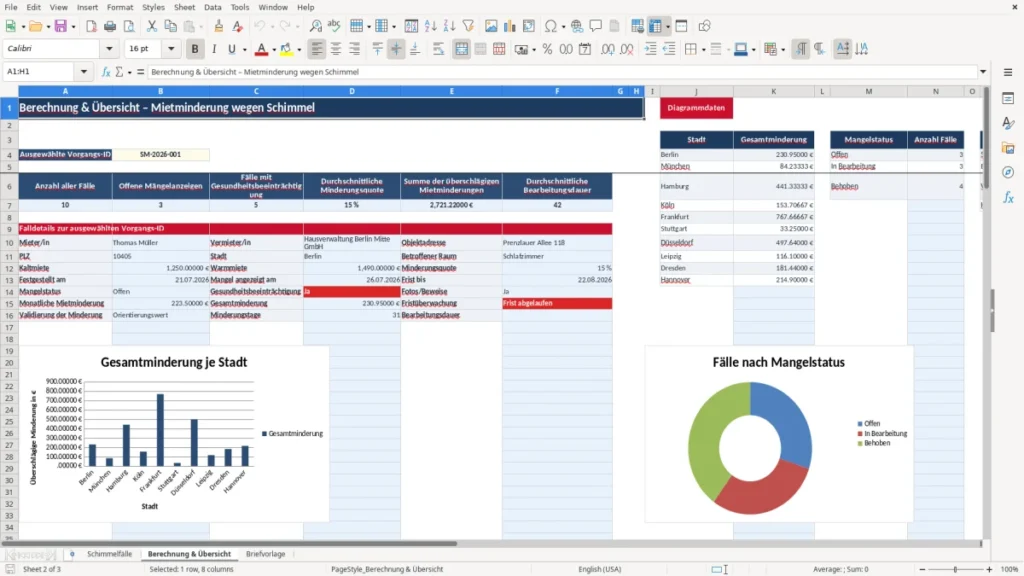Open sidebar Navigator deck
The image size is (1024, 576).
(1008, 173)
